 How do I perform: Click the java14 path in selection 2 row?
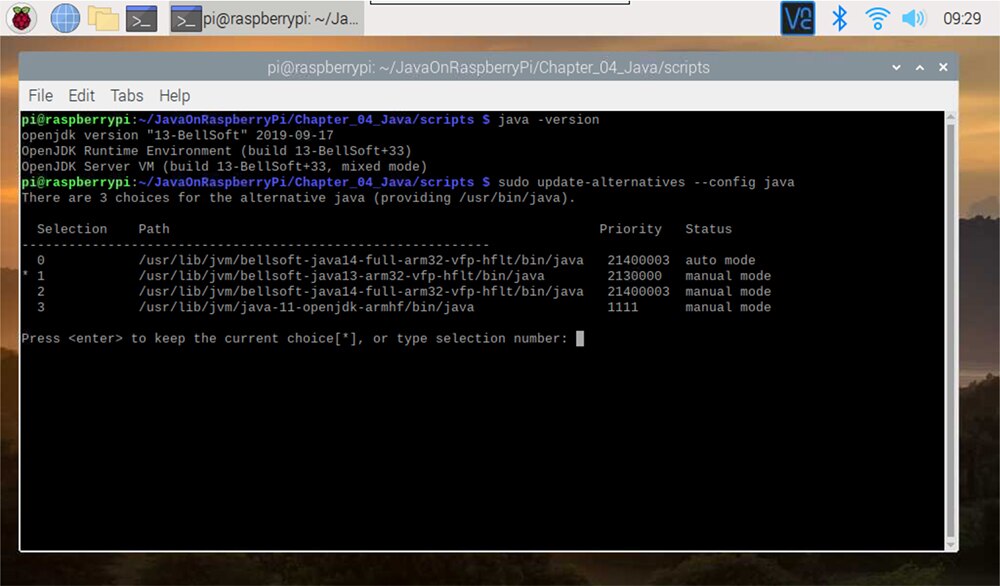361,291
